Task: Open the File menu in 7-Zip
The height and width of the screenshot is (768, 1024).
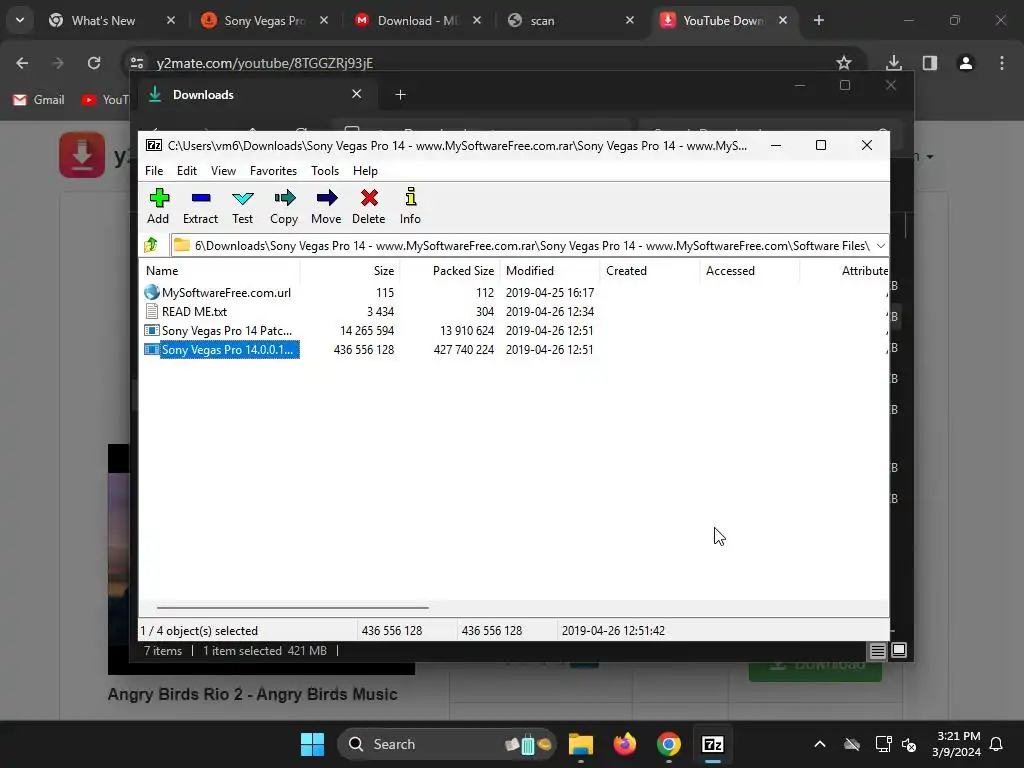Action: click(154, 170)
